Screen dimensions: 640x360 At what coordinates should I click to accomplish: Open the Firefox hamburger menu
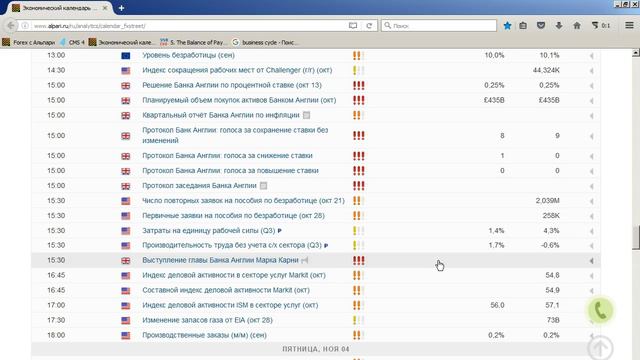click(x=629, y=25)
